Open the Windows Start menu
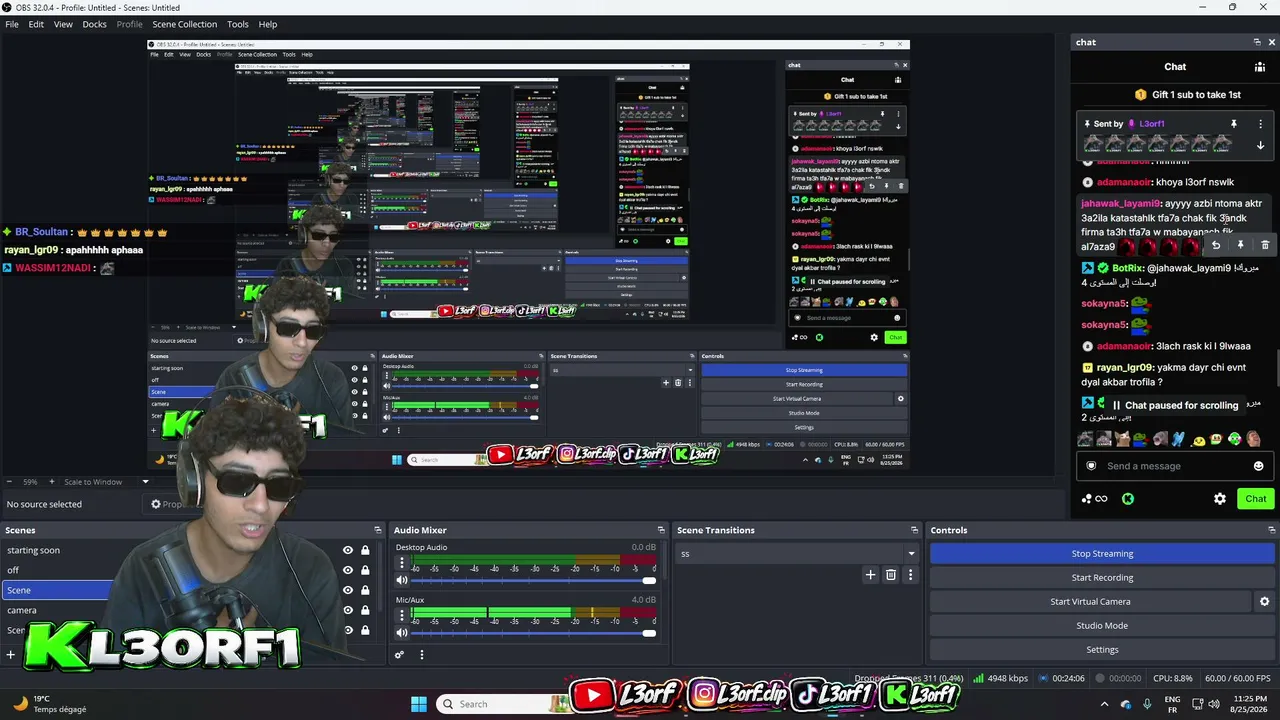The image size is (1280, 720). (x=418, y=704)
